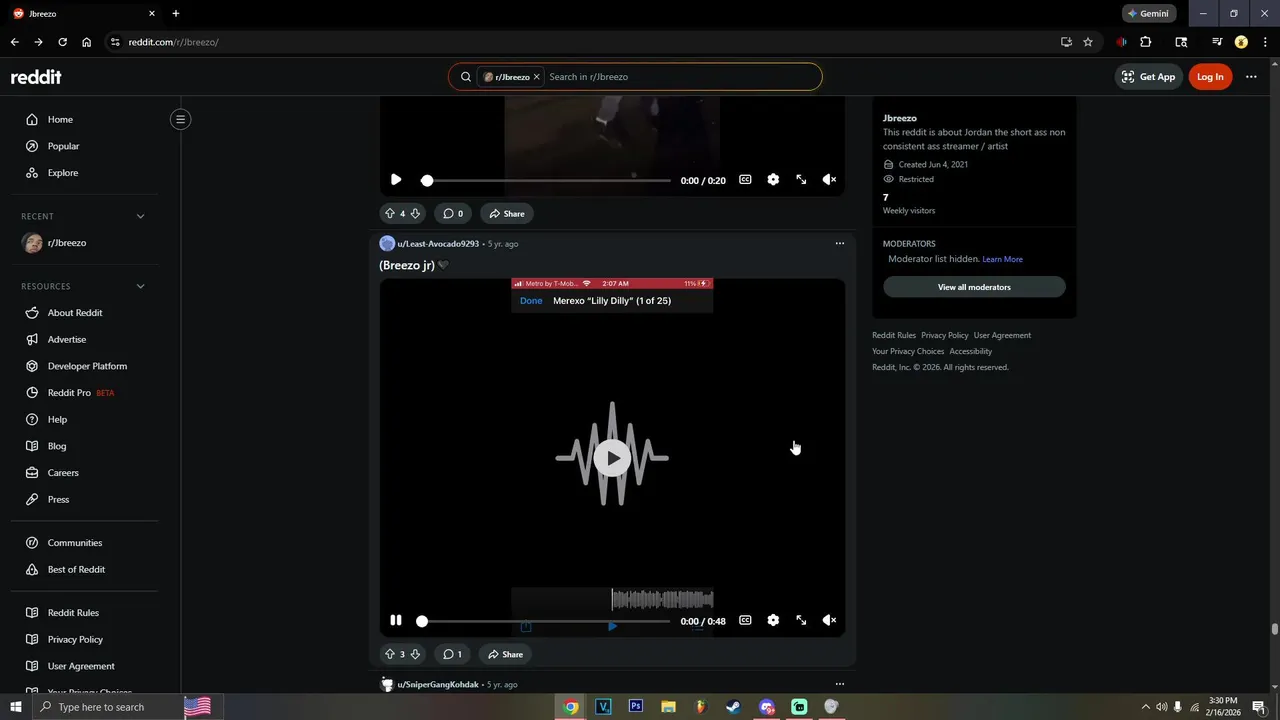Upvote the post with 4 votes
Viewport: 1280px width, 720px height.
390,214
